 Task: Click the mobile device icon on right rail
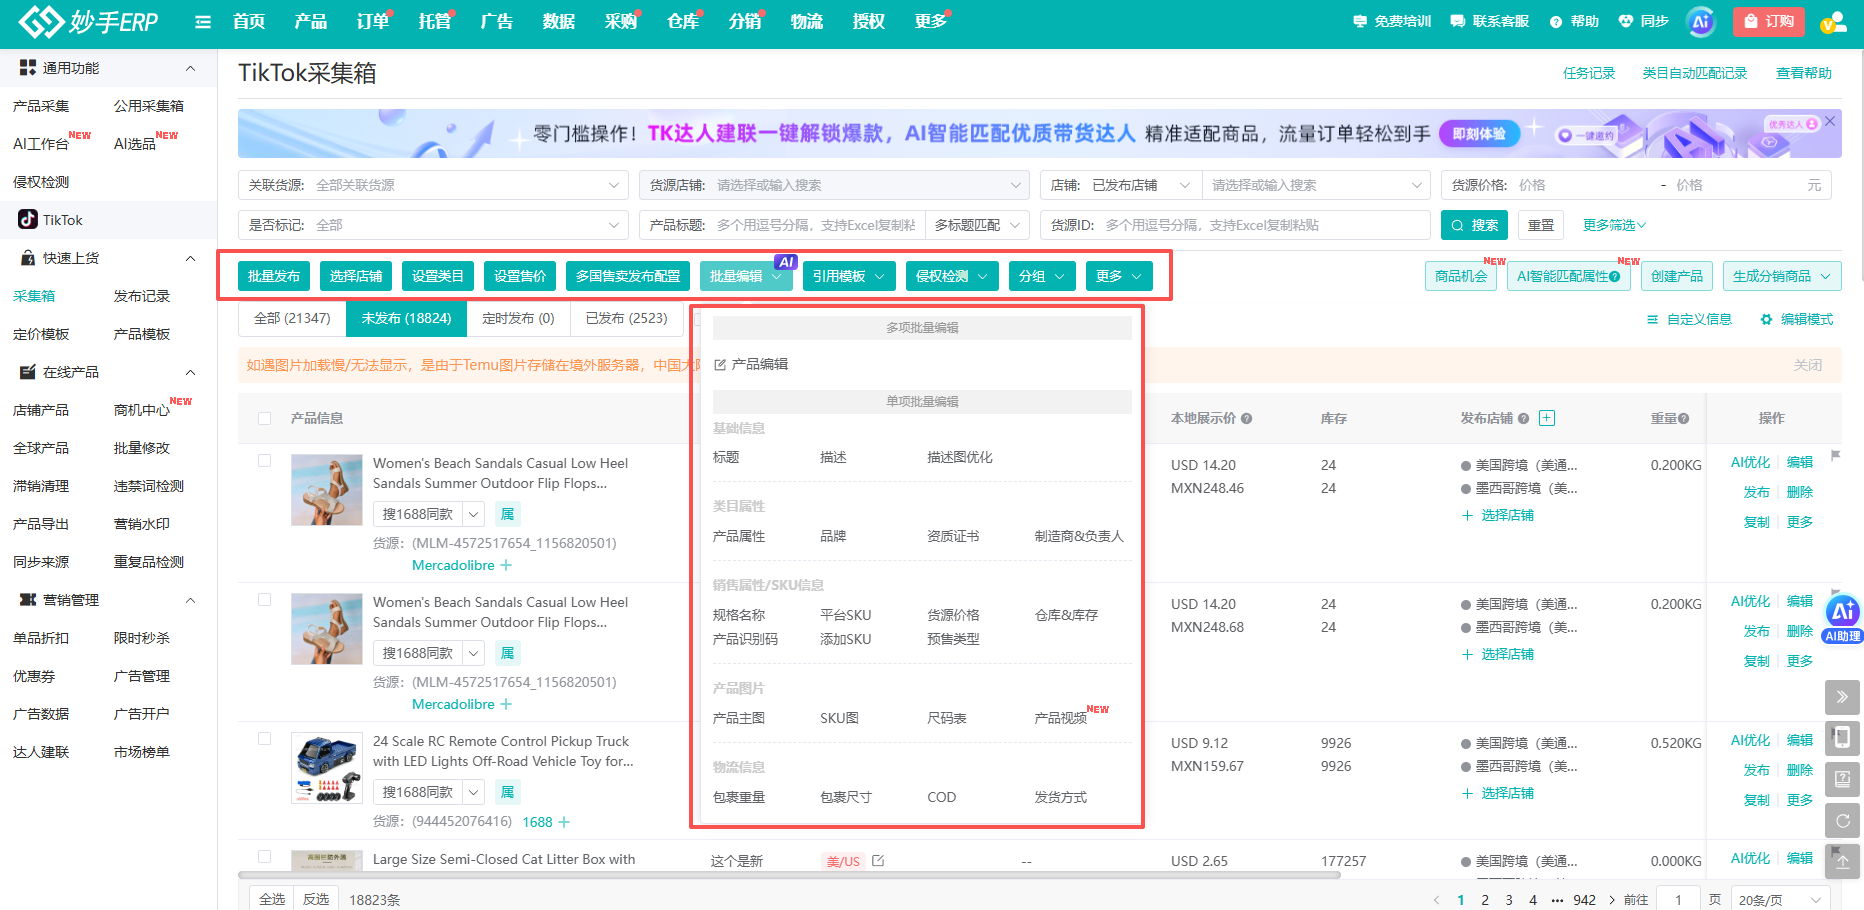point(1842,738)
